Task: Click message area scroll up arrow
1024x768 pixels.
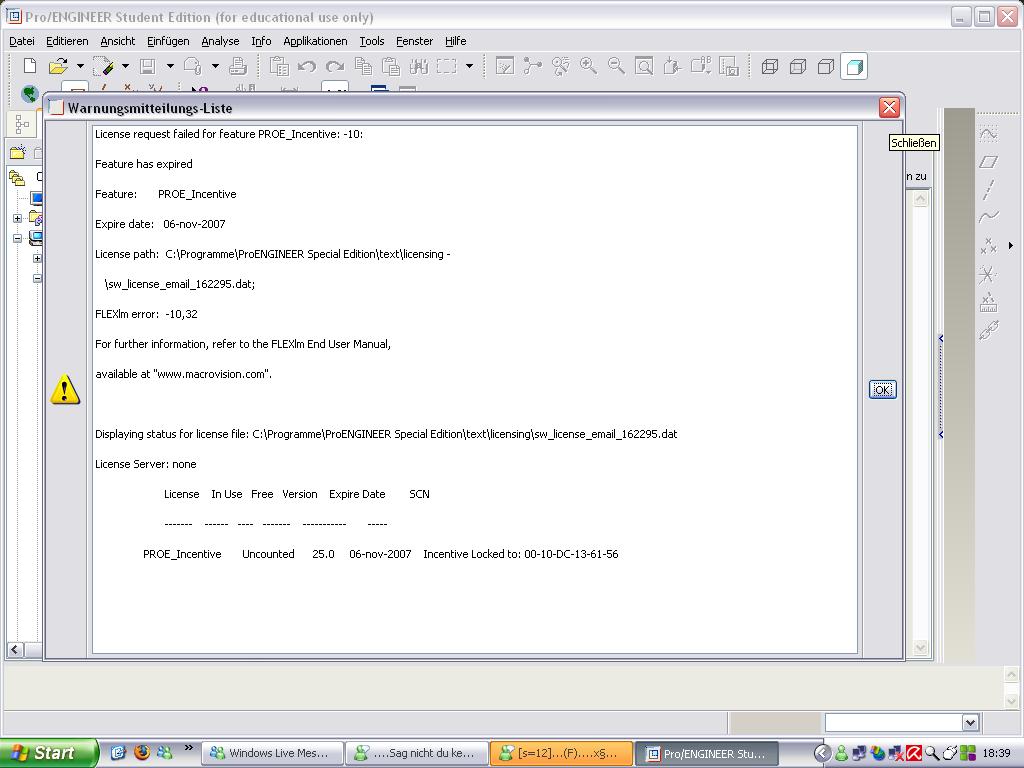Action: coord(1012,675)
